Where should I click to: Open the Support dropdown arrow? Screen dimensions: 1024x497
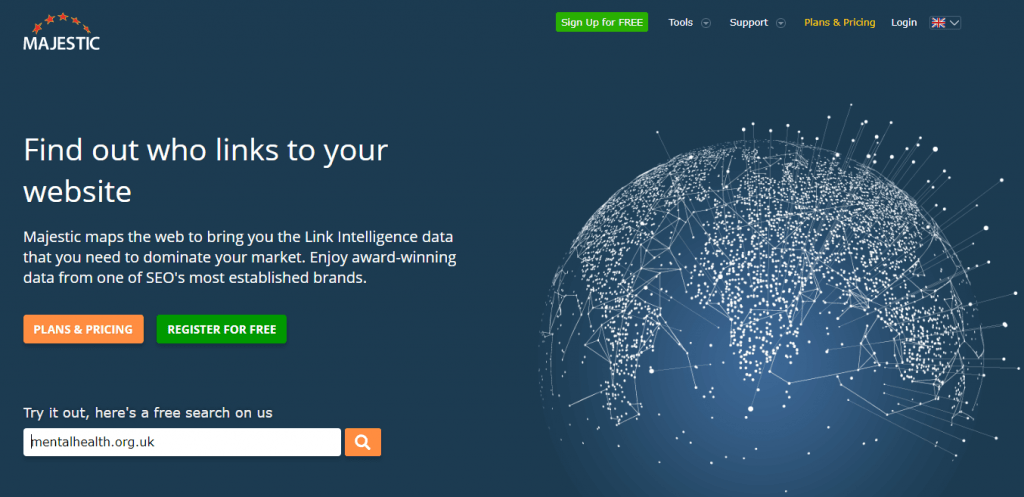(780, 23)
